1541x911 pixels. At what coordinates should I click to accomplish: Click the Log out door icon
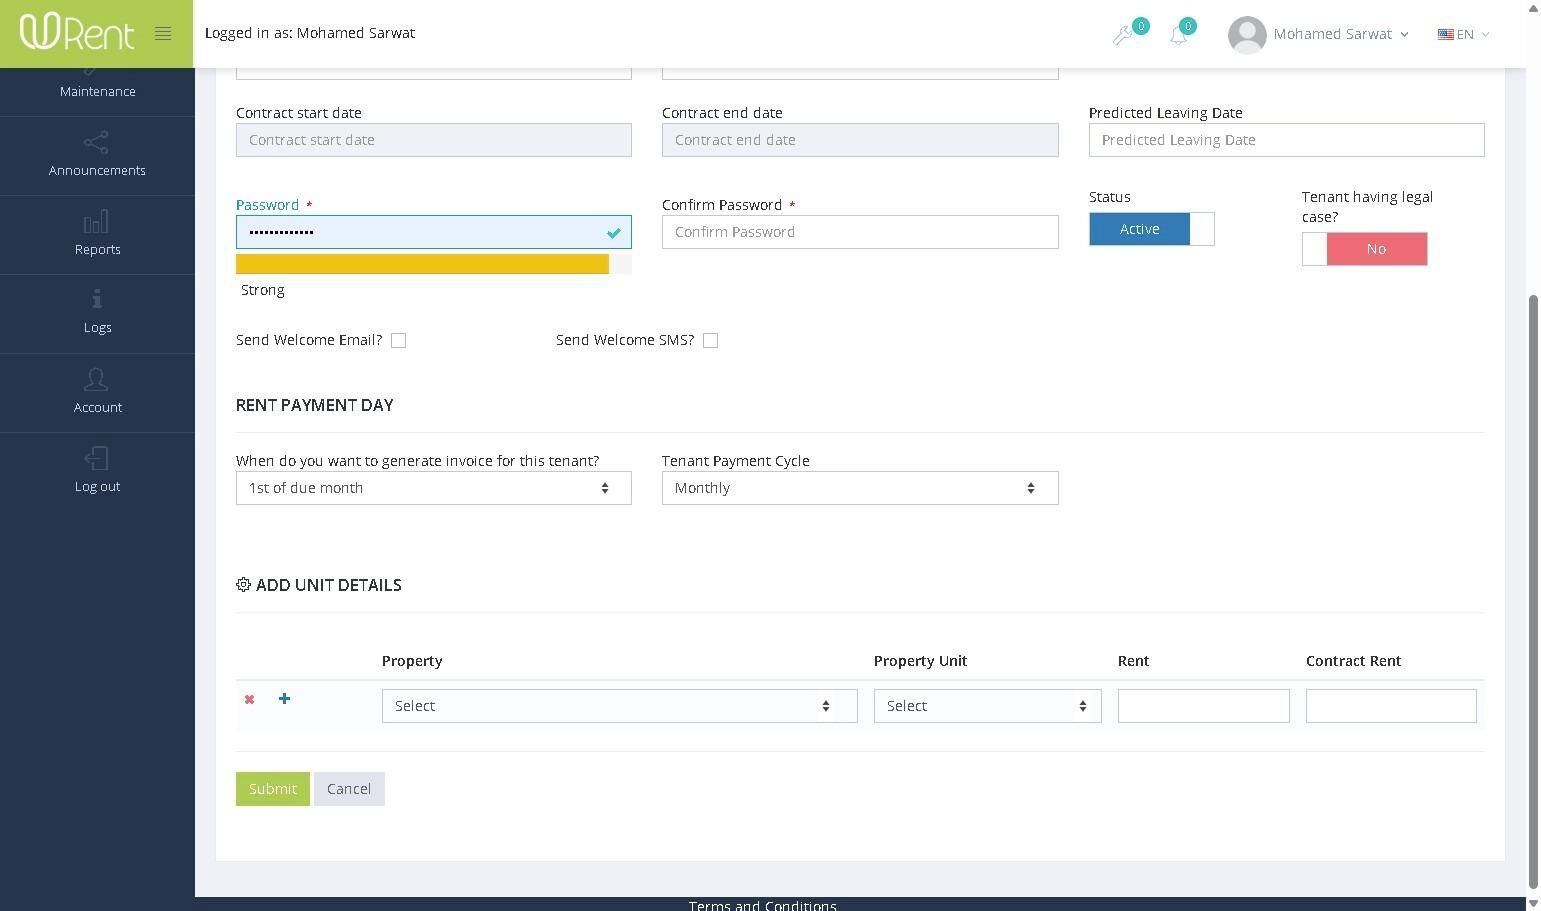[x=96, y=458]
